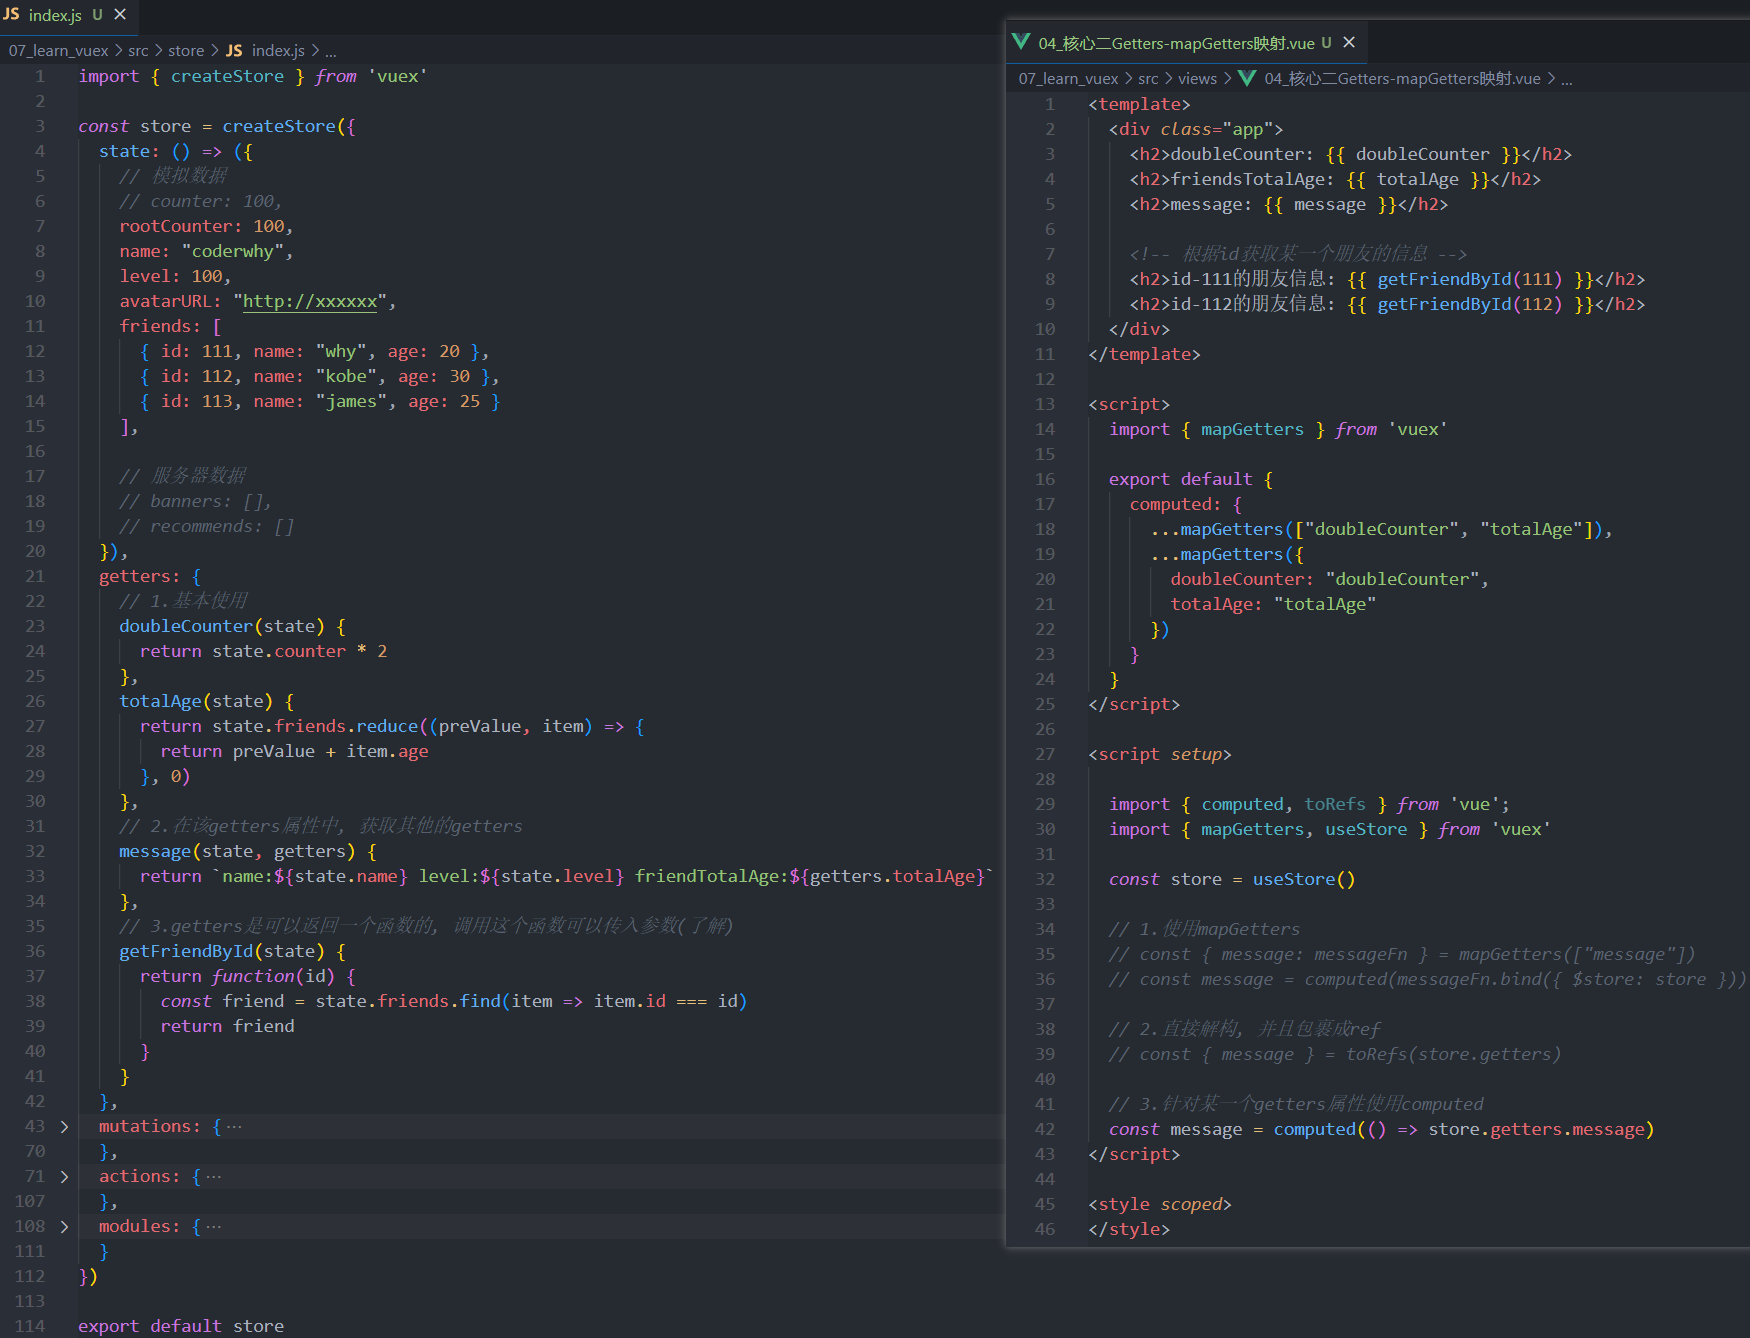
Task: Click 'export default store' line
Action: [181, 1326]
